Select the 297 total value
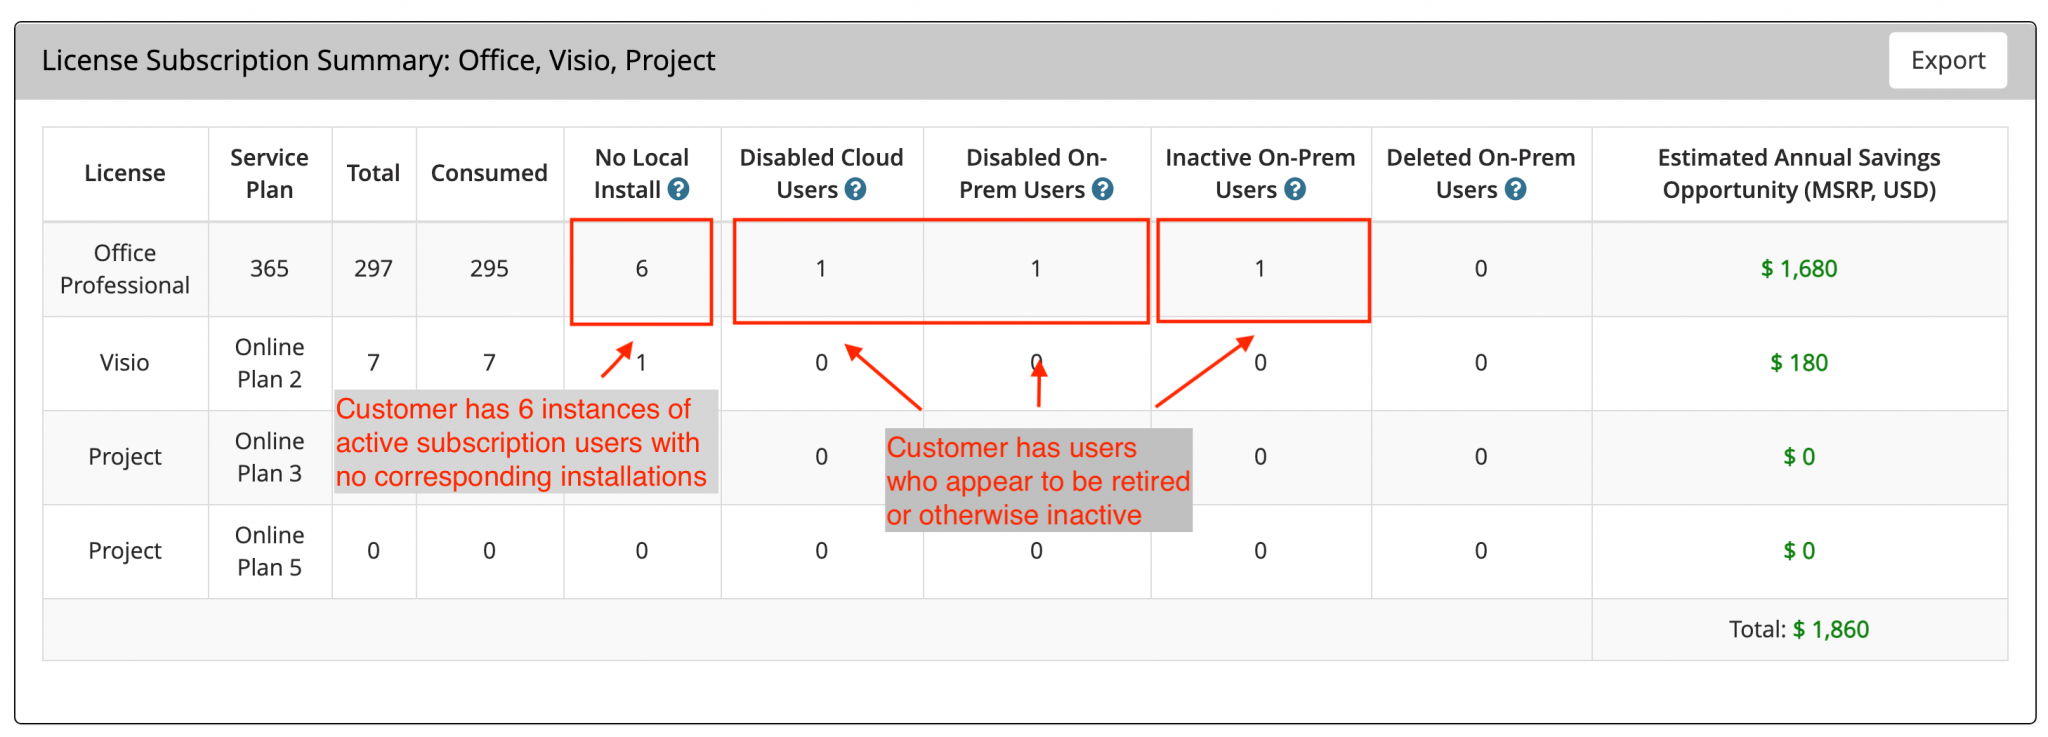 pos(373,268)
